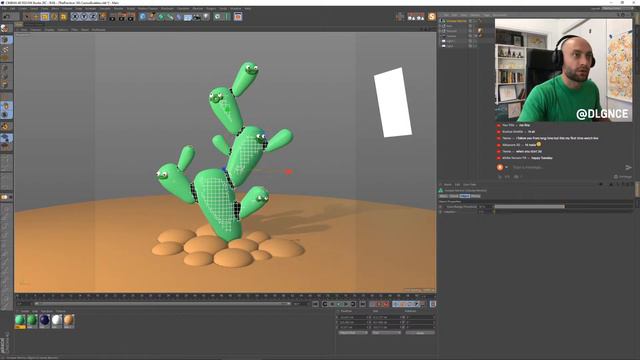This screenshot has width=640, height=360.
Task: Click Apply button in Coordinates Manager
Action: 420,333
